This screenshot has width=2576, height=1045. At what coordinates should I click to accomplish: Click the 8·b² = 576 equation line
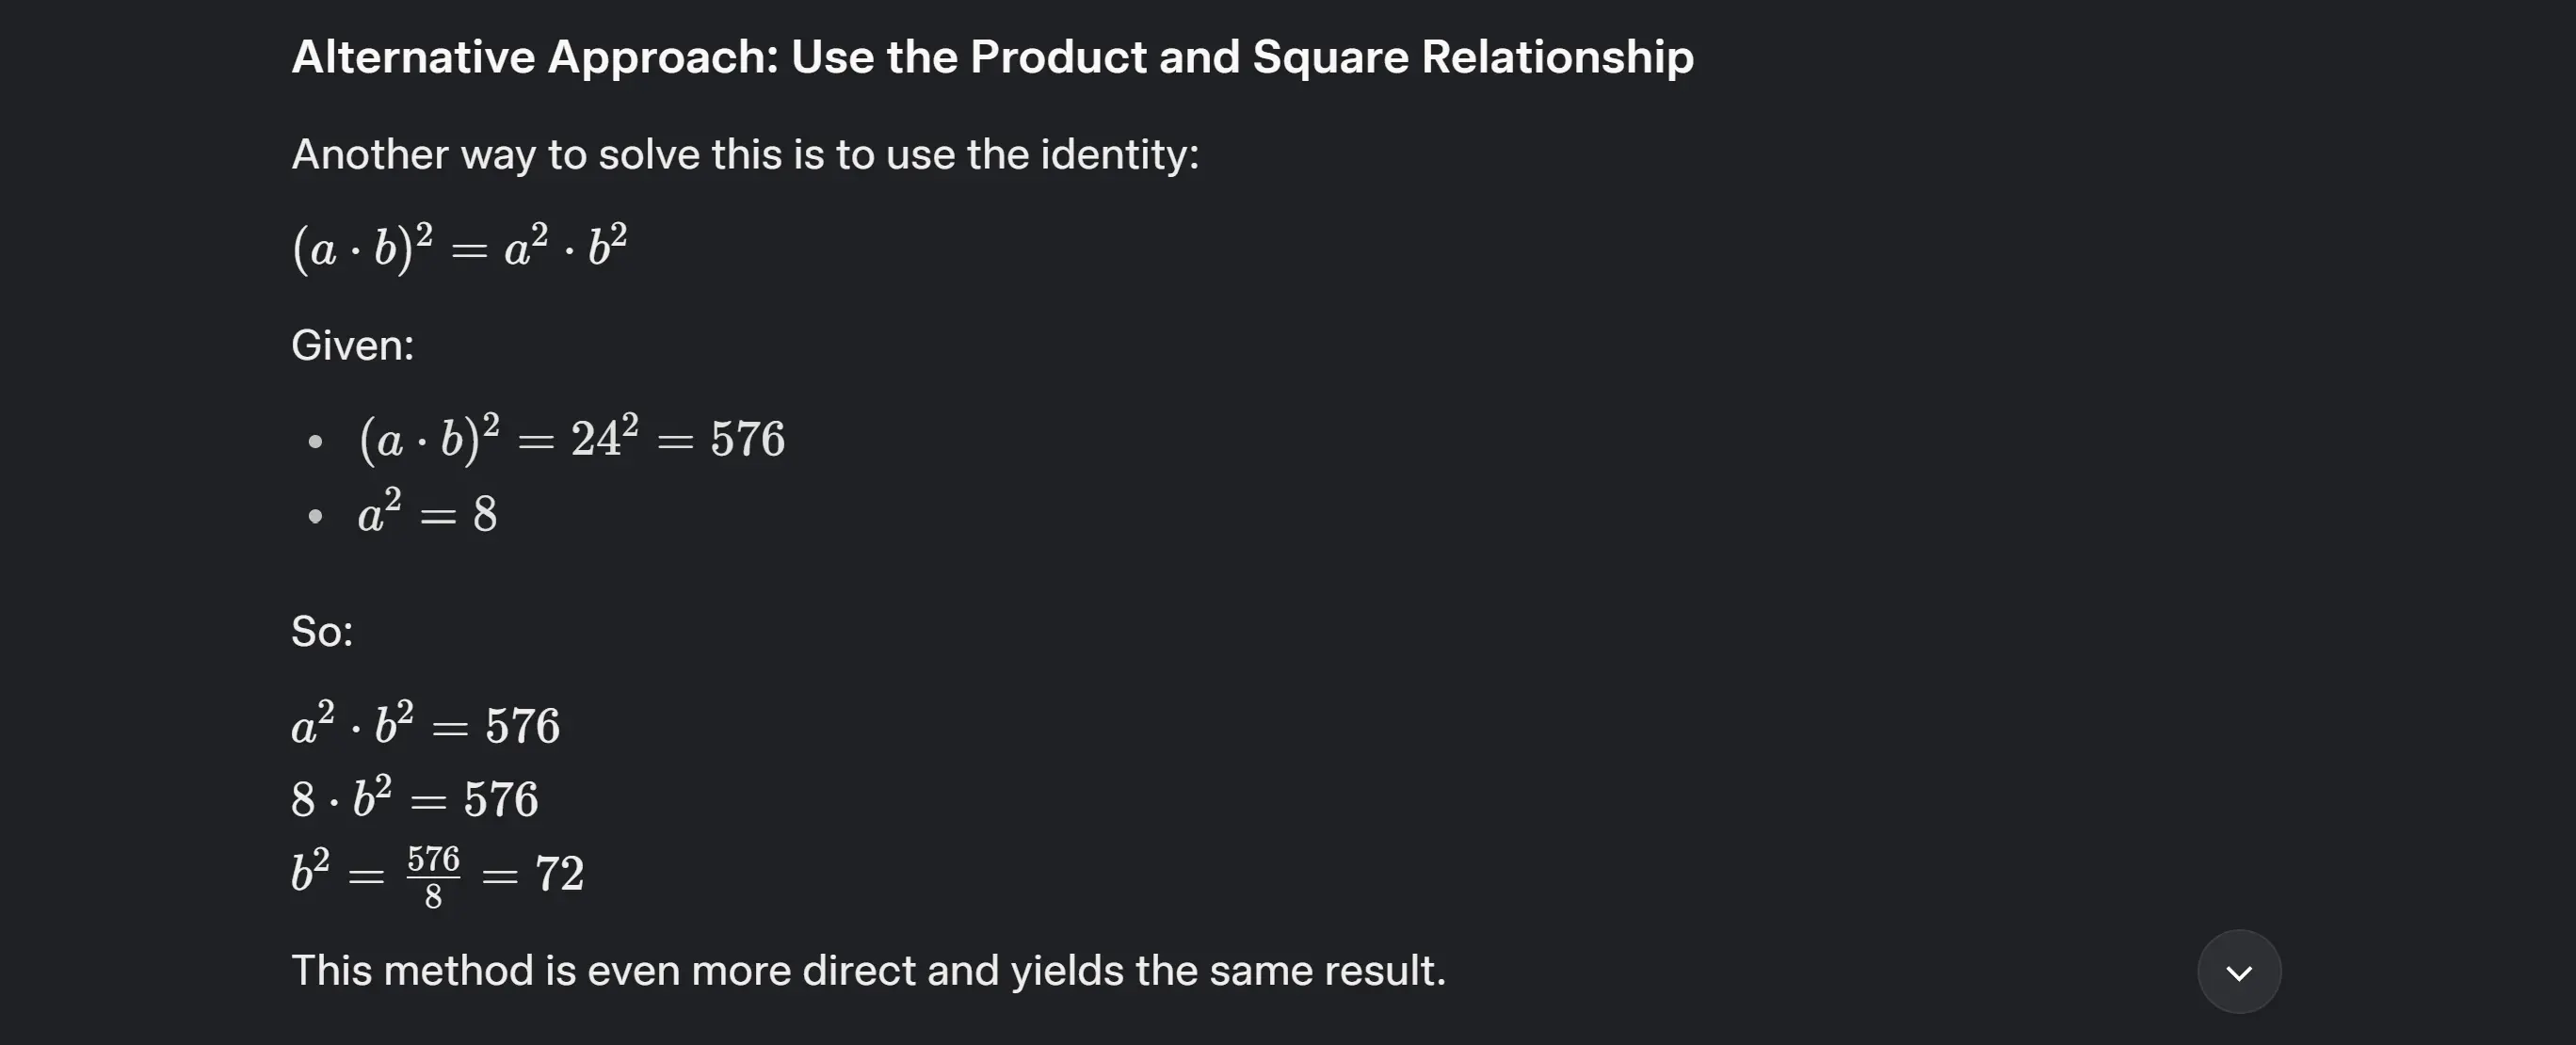[415, 798]
